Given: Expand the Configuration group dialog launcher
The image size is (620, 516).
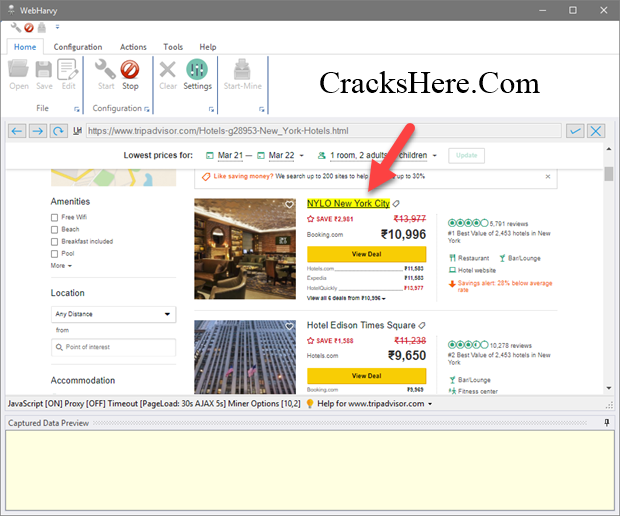Looking at the screenshot, I should click(147, 109).
